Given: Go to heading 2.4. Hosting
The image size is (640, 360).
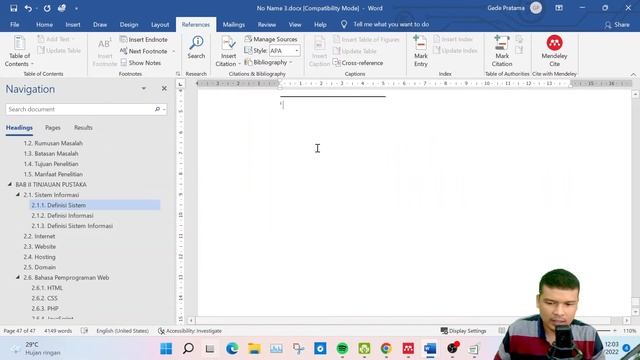Looking at the screenshot, I should coord(39,257).
